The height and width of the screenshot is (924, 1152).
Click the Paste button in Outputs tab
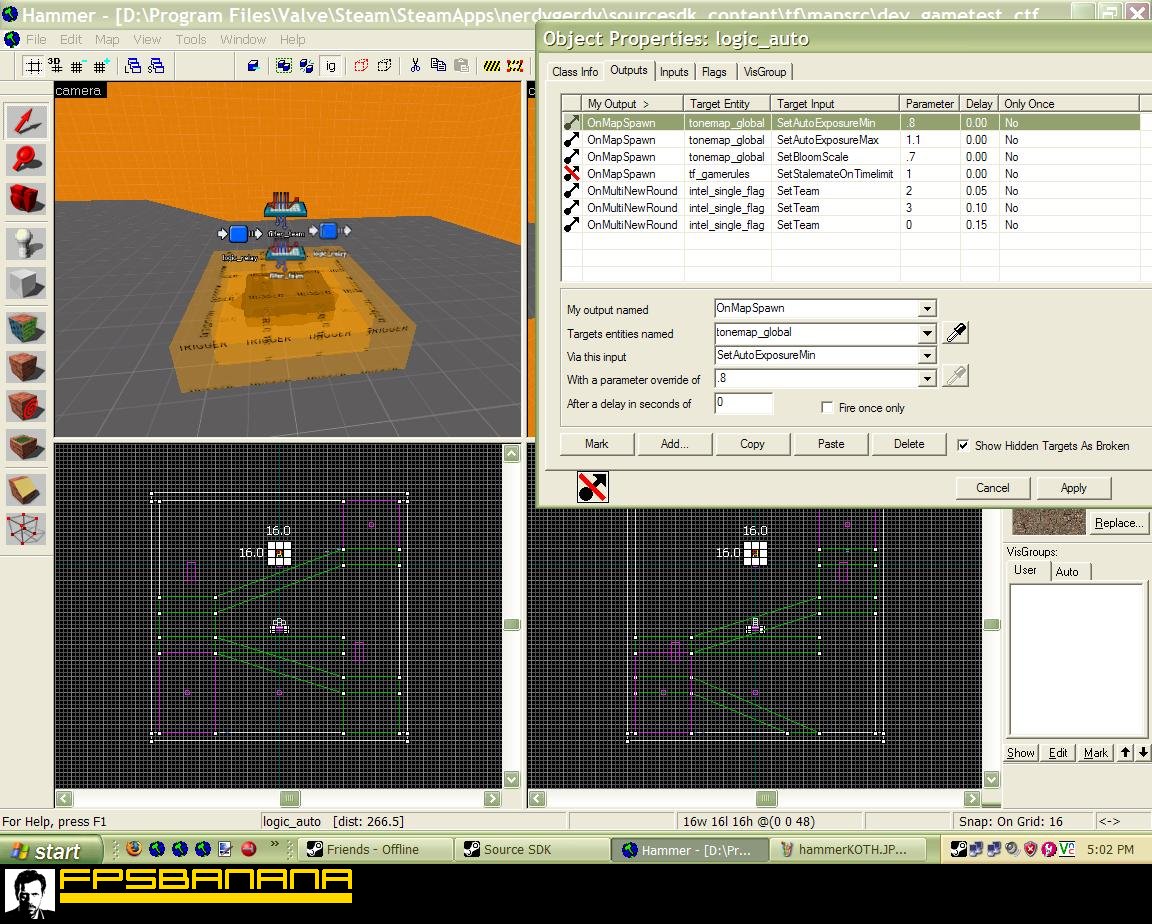(x=831, y=444)
